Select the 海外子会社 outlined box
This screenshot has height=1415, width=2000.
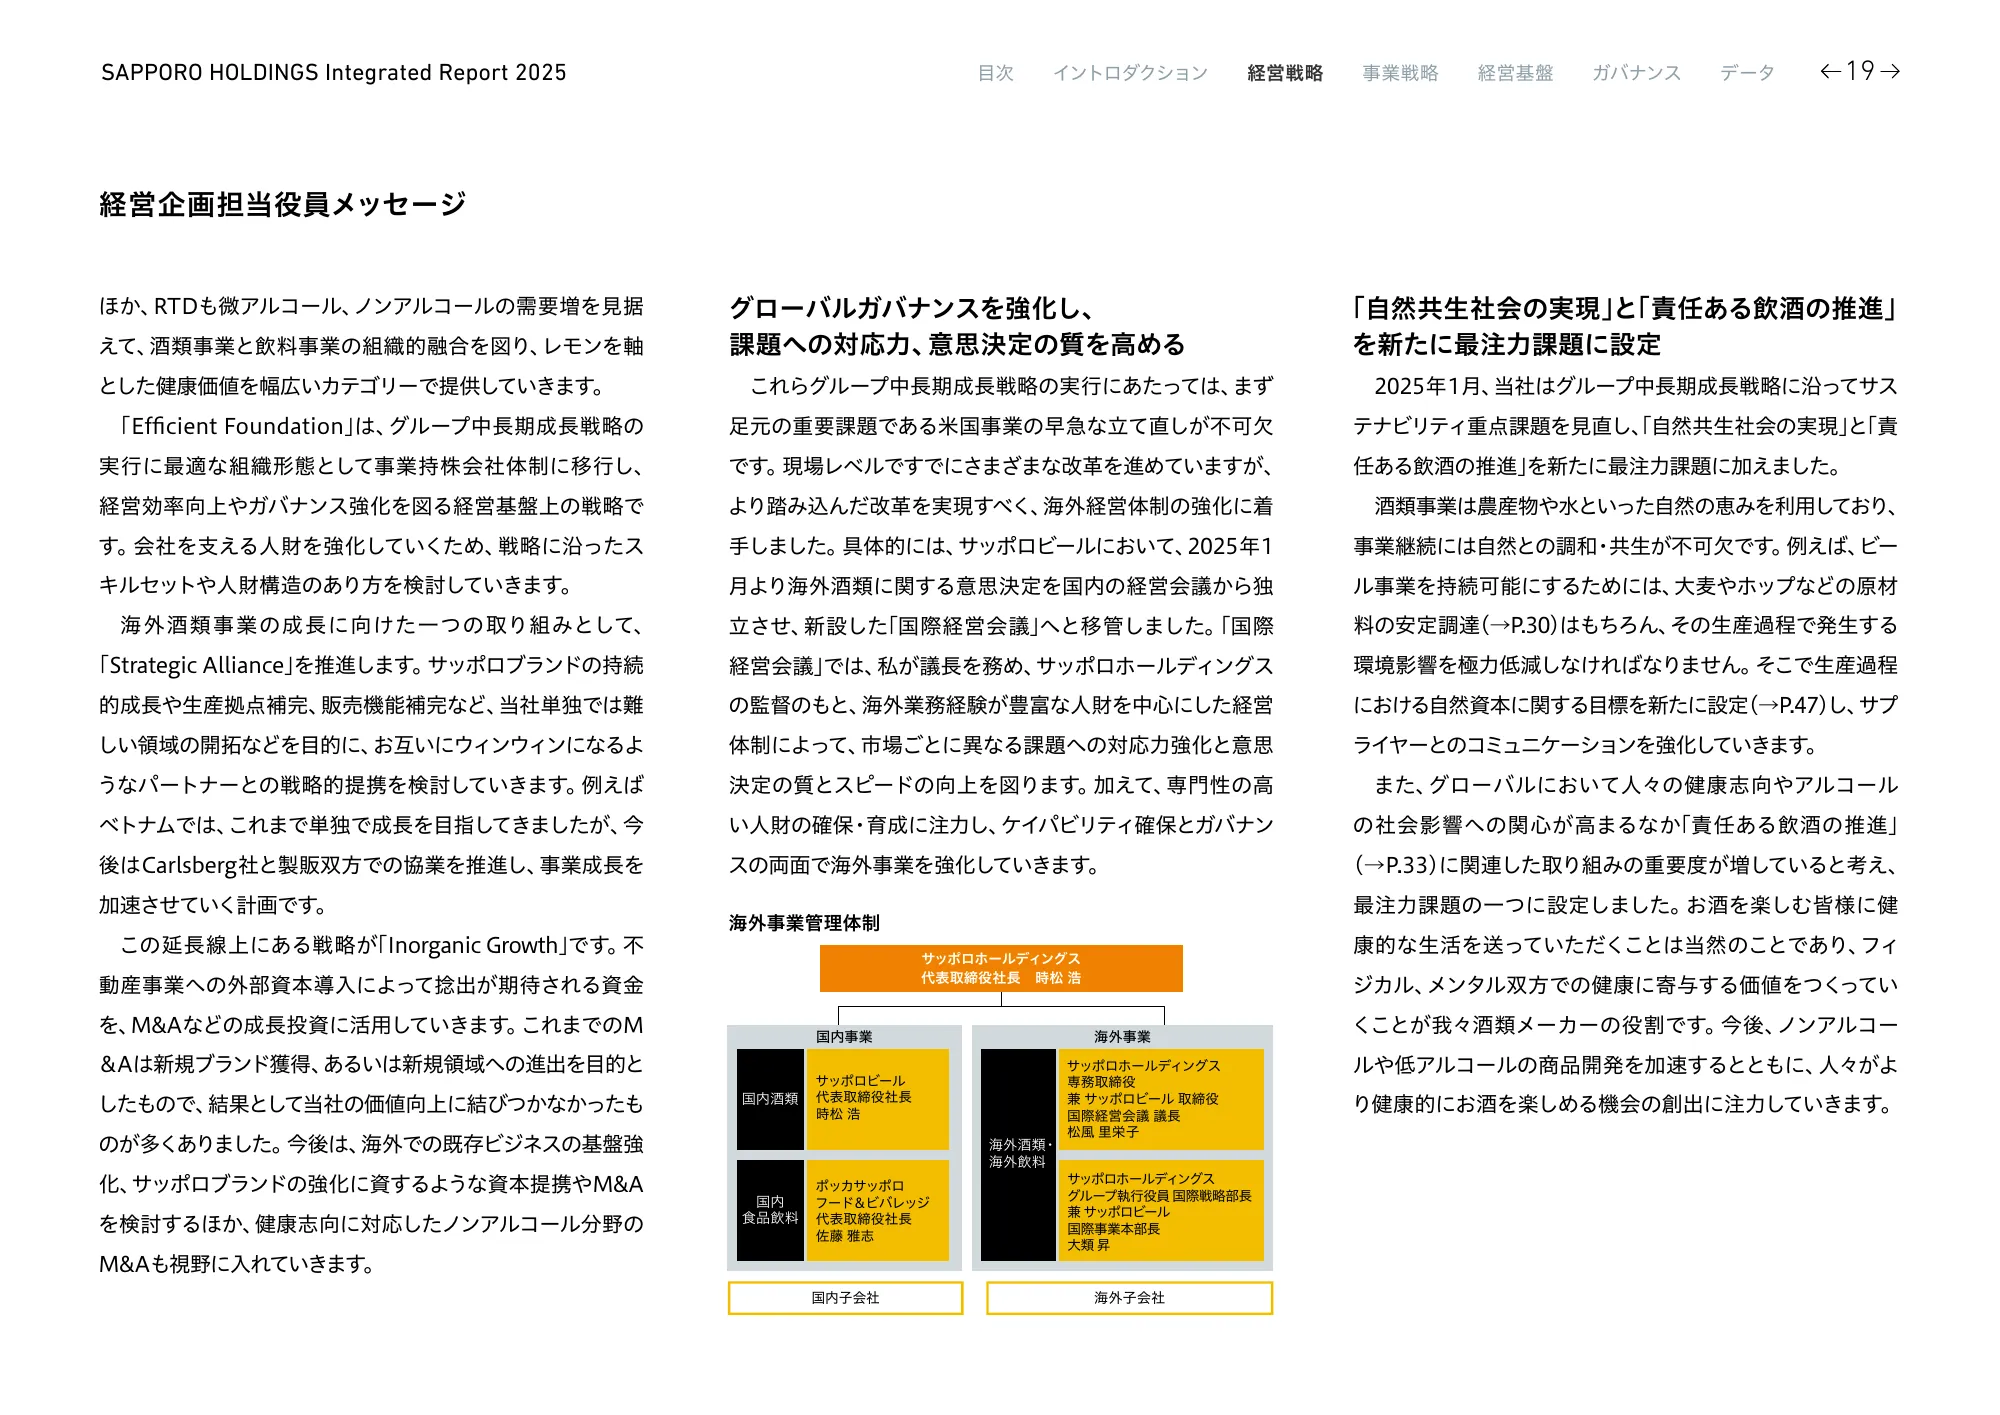pyautogui.click(x=1129, y=1298)
